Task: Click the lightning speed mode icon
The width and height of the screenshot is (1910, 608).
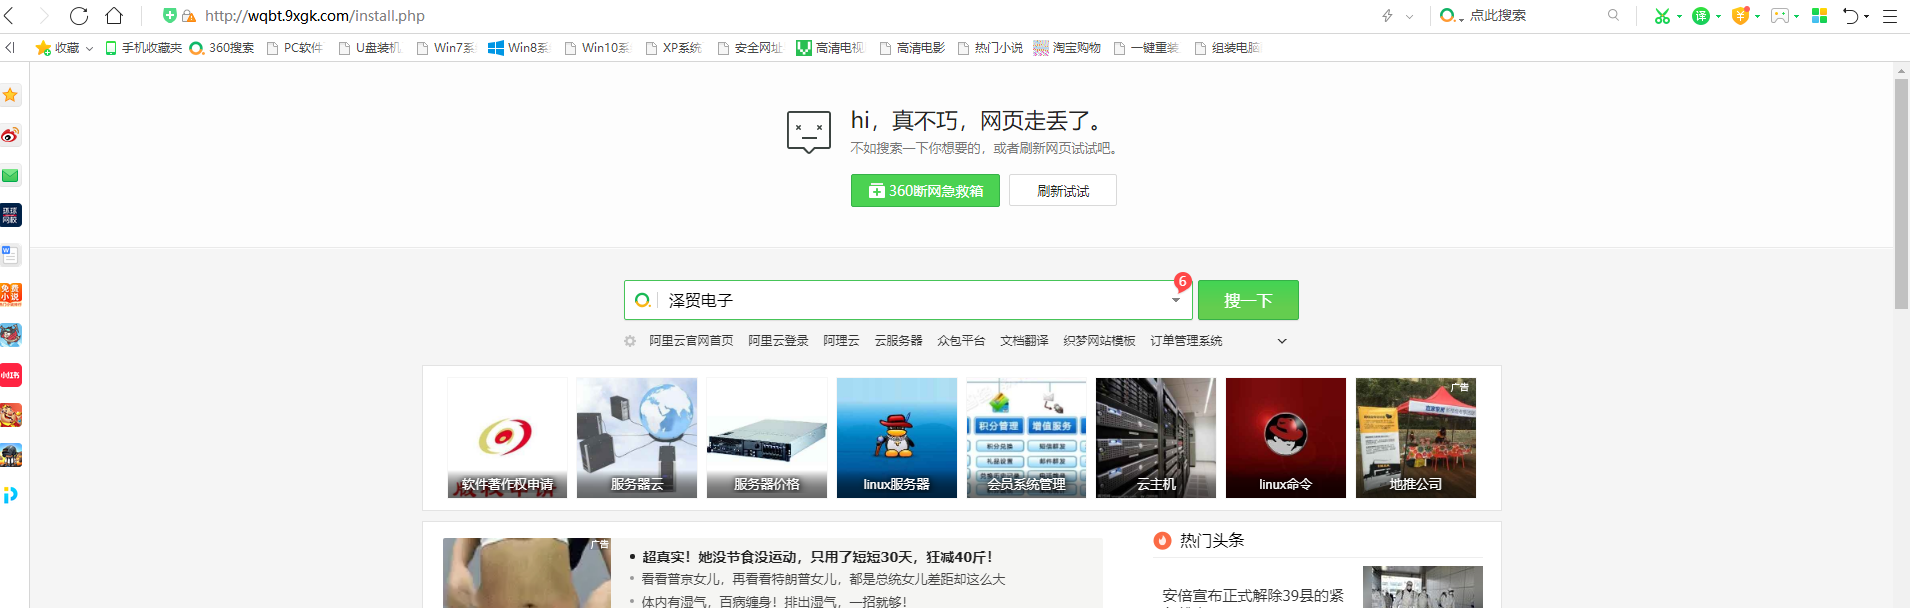Action: pyautogui.click(x=1387, y=16)
